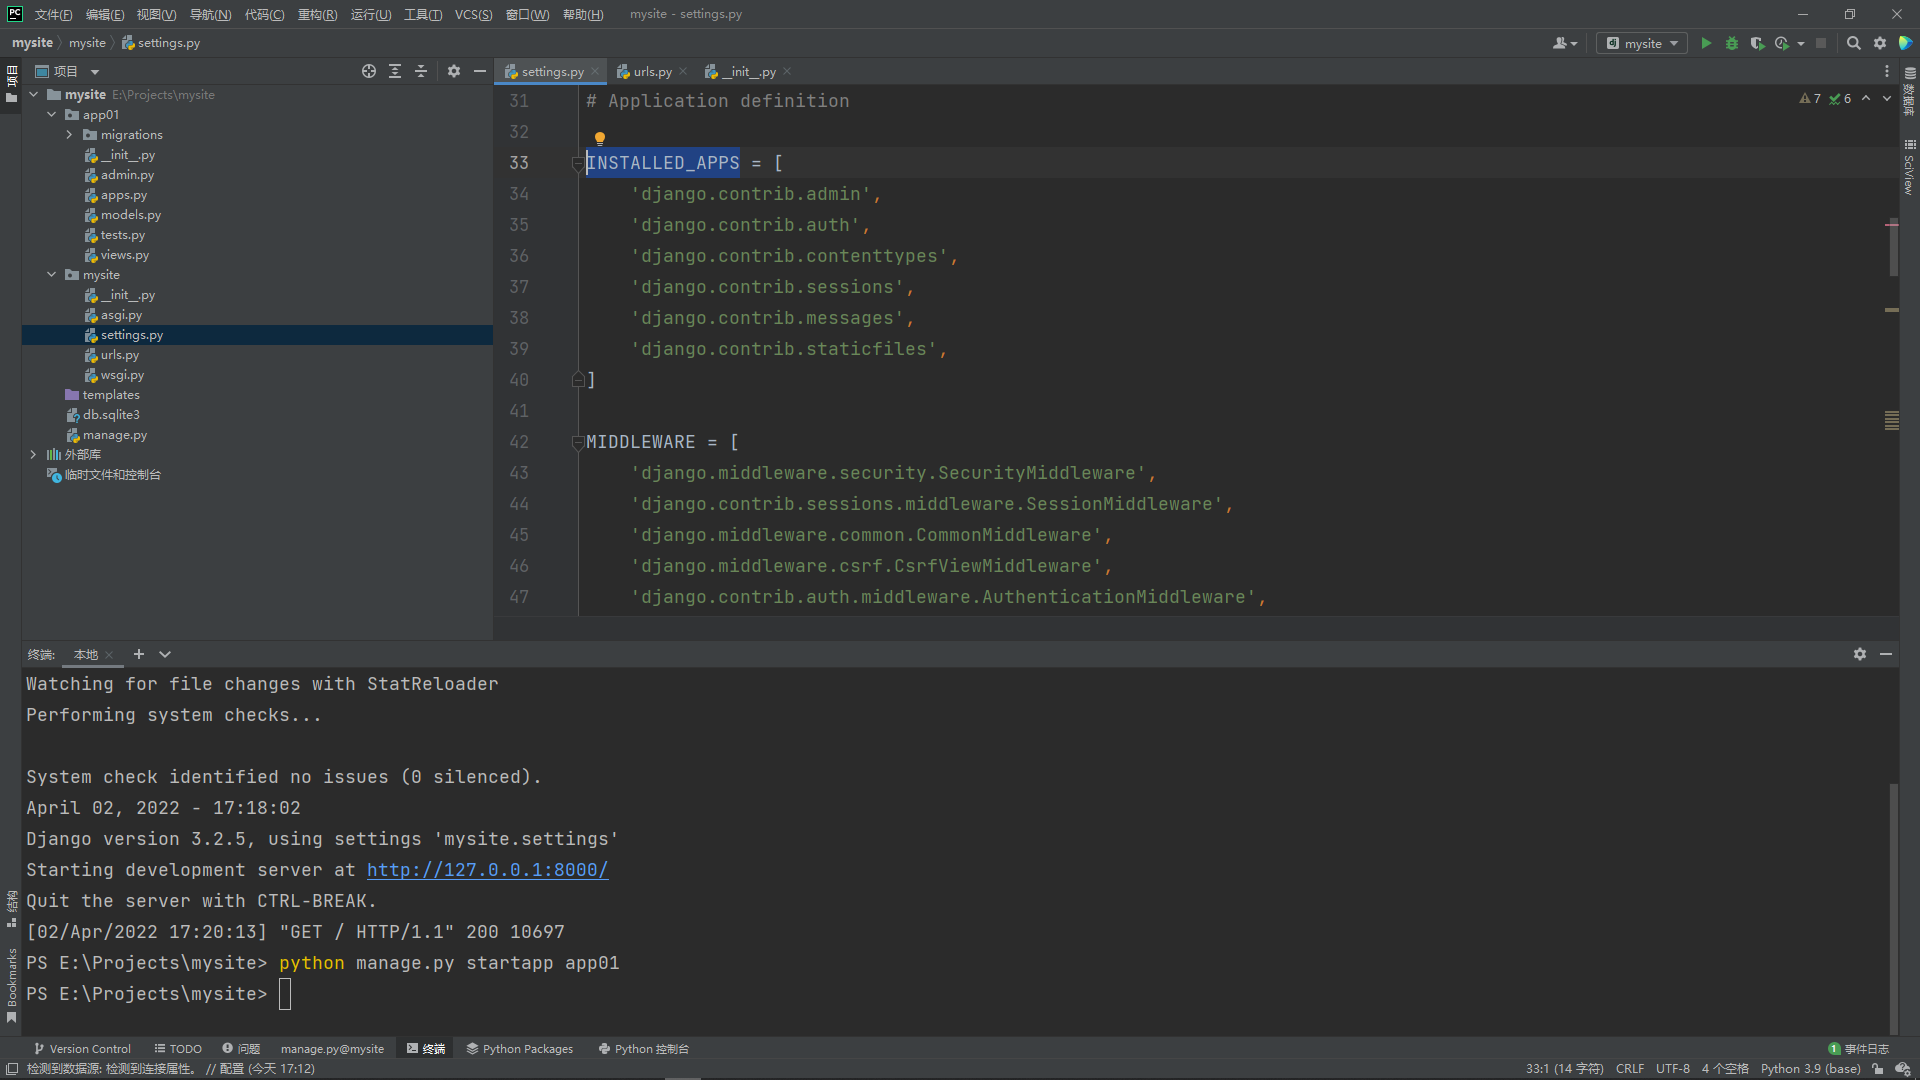Screen dimensions: 1920x1080
Task: Open the run with profiler dropdown arrow
Action: click(1801, 43)
